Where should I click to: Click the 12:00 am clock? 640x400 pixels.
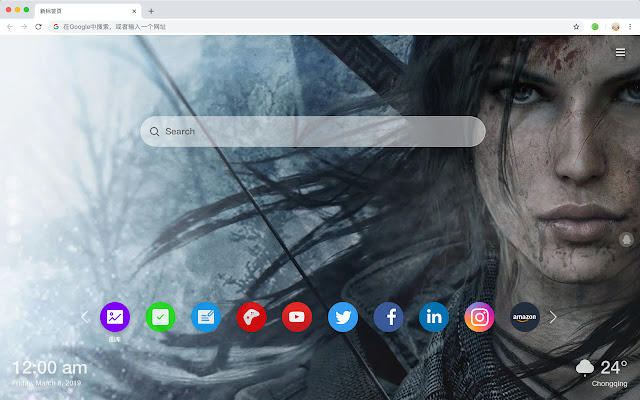coord(49,368)
